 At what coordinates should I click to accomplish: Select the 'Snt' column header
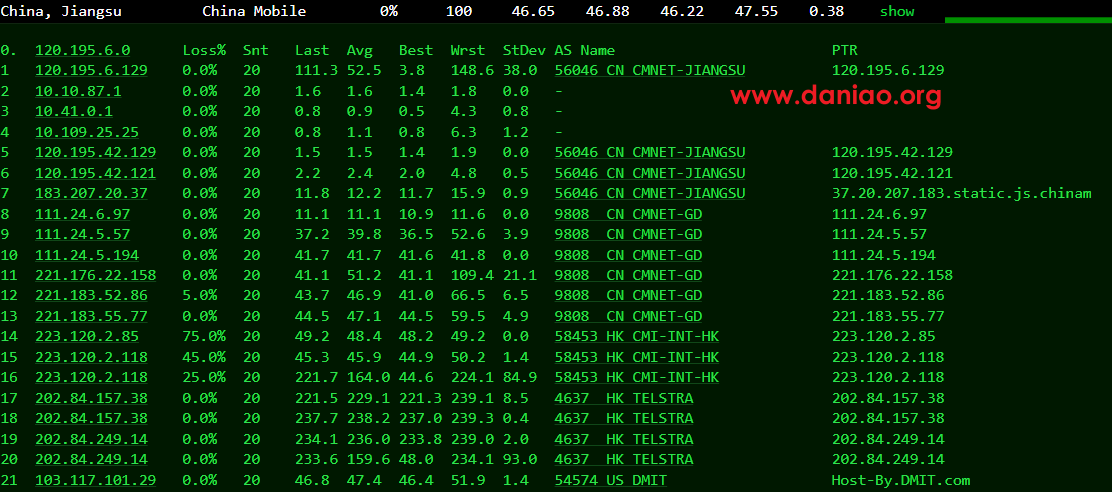pyautogui.click(x=256, y=50)
